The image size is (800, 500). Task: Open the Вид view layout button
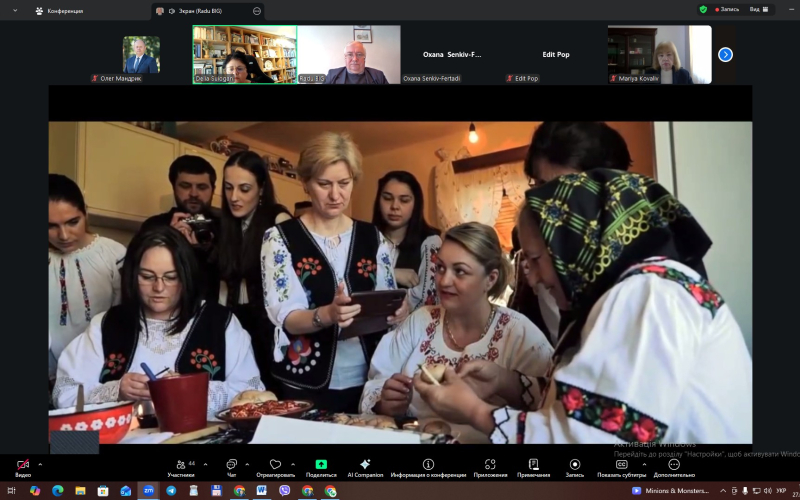click(757, 9)
